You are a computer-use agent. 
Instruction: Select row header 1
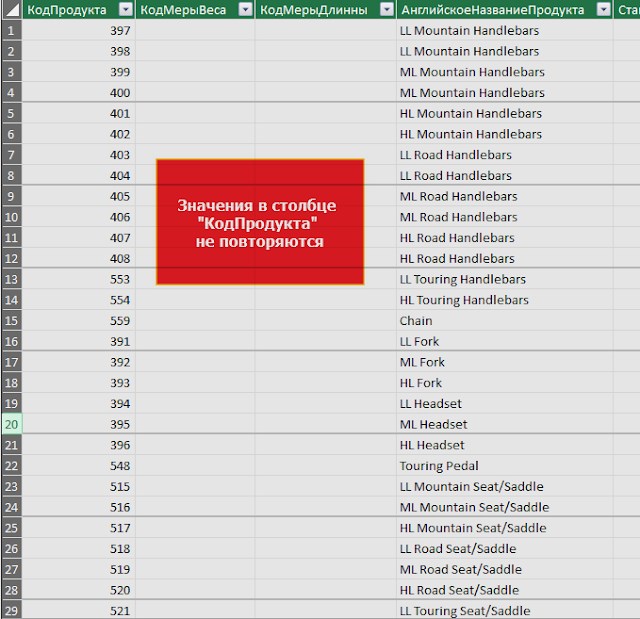click(x=11, y=31)
